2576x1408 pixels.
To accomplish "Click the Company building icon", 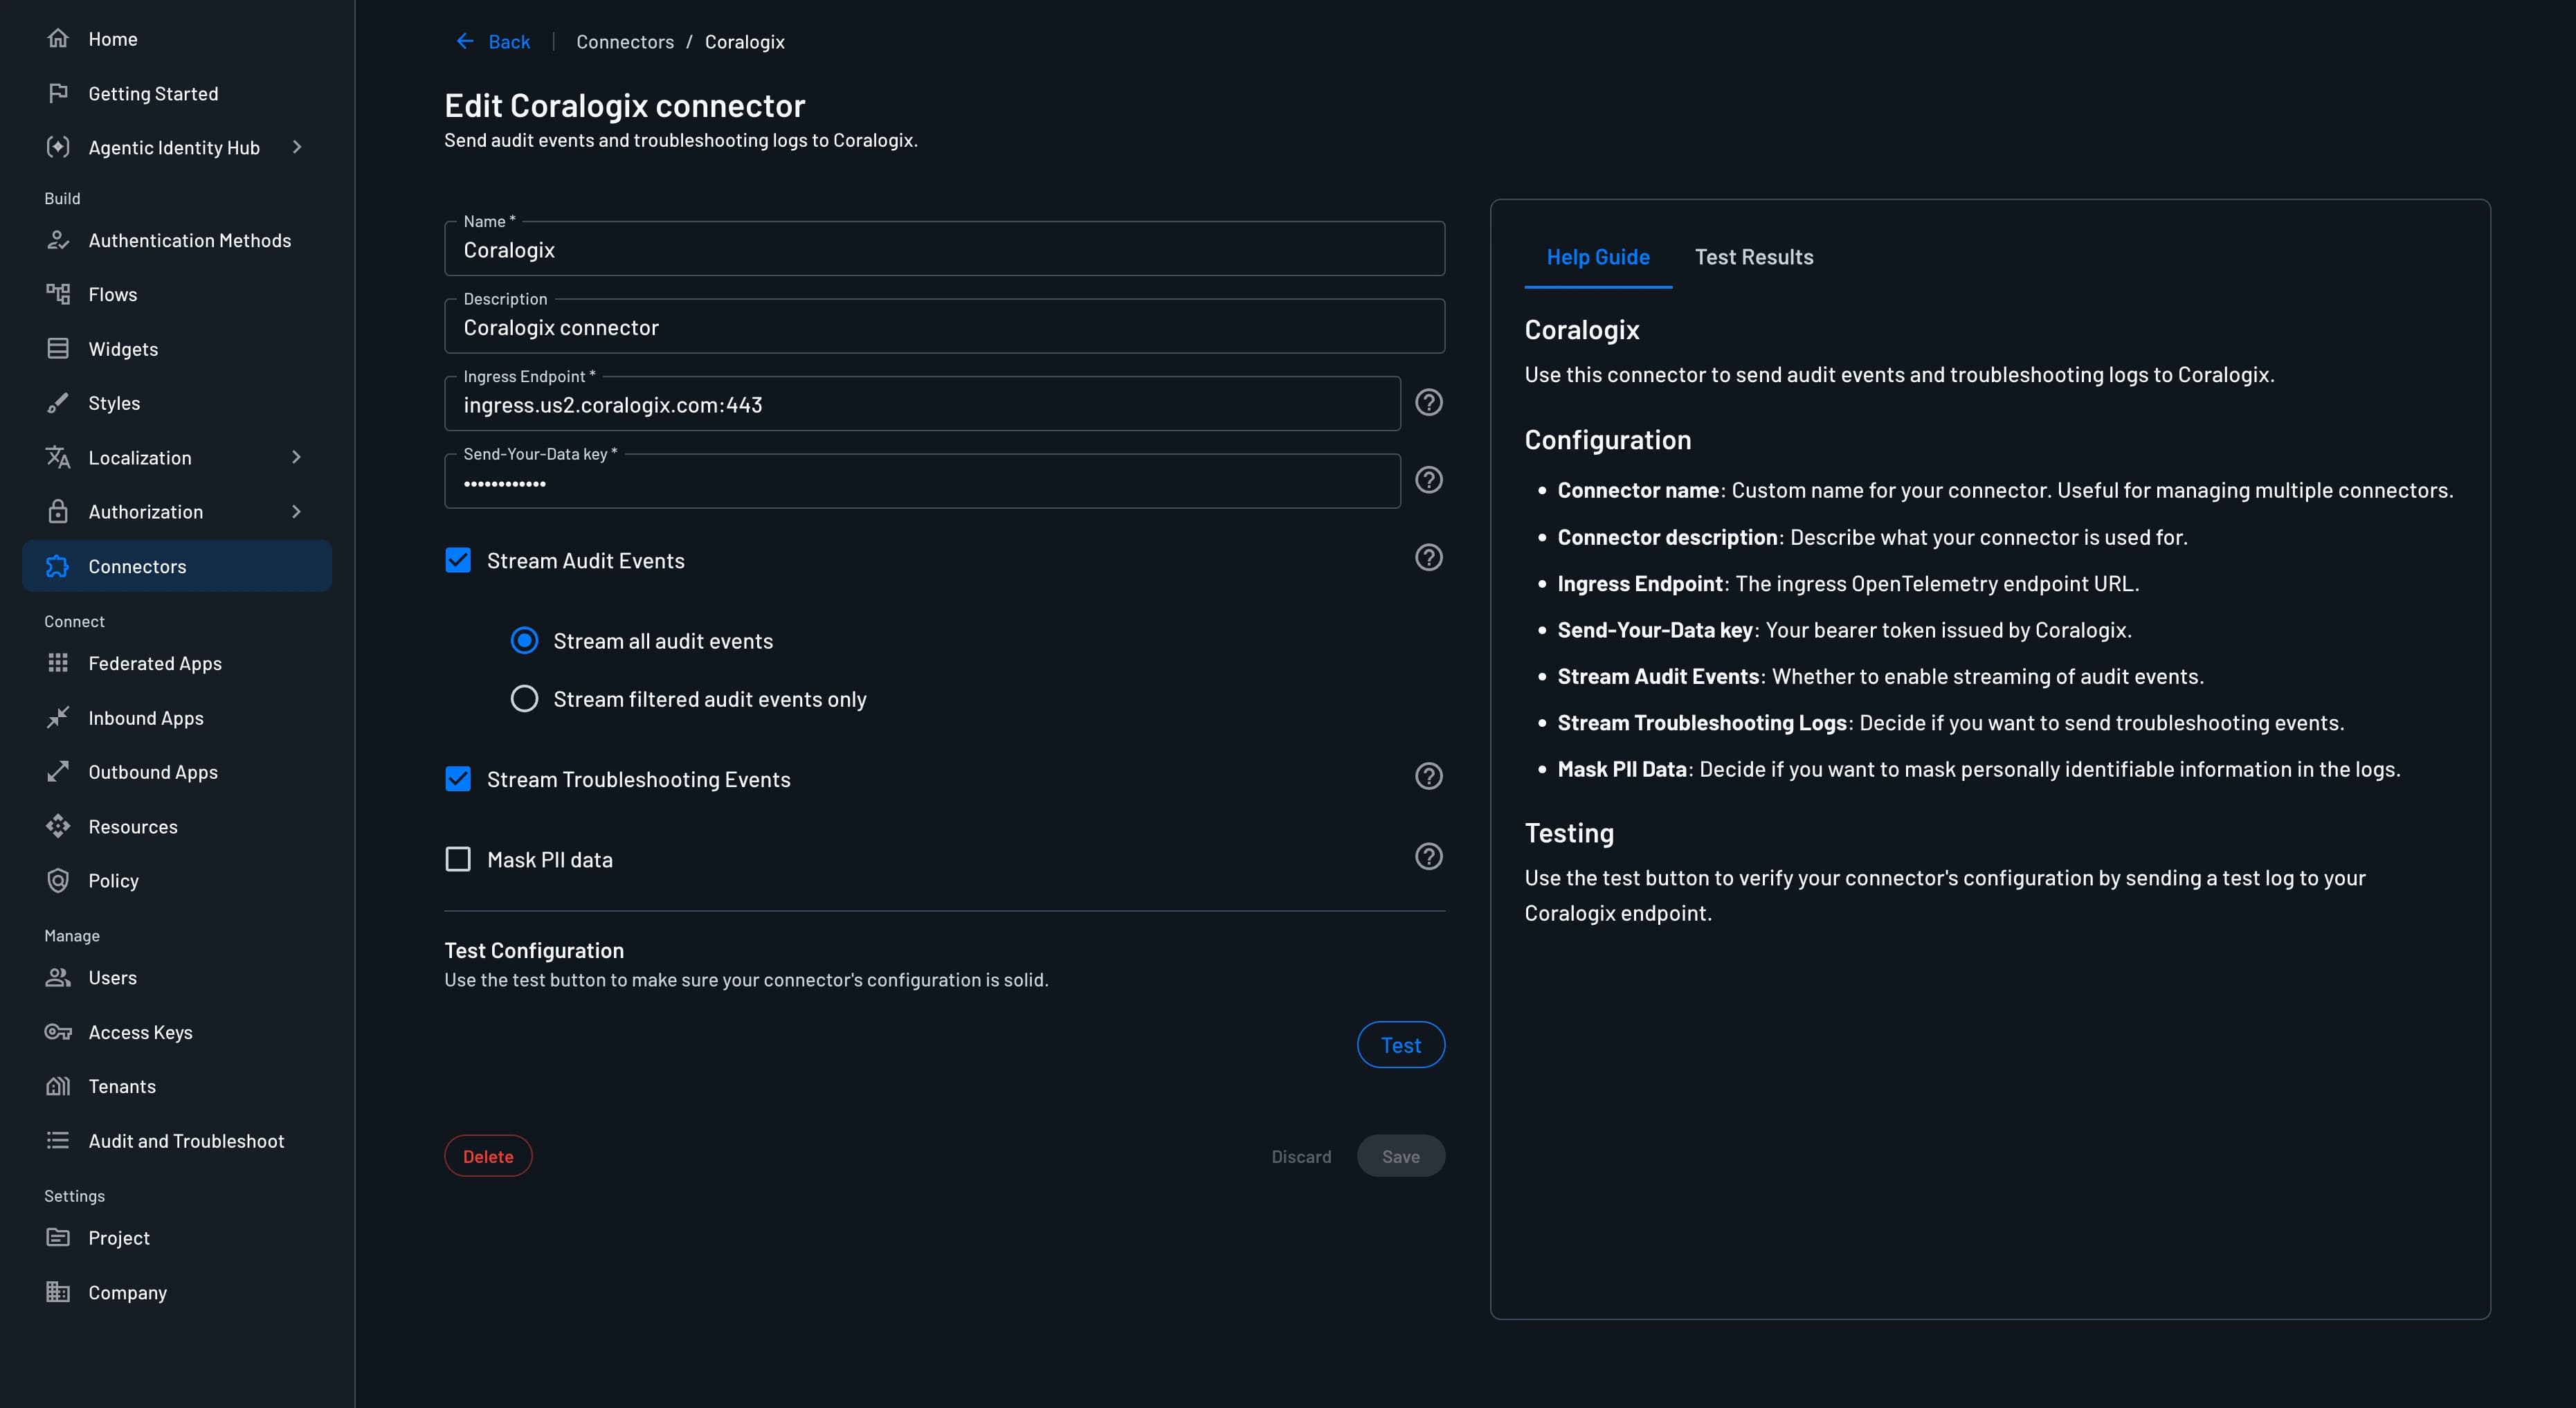I will (x=58, y=1292).
